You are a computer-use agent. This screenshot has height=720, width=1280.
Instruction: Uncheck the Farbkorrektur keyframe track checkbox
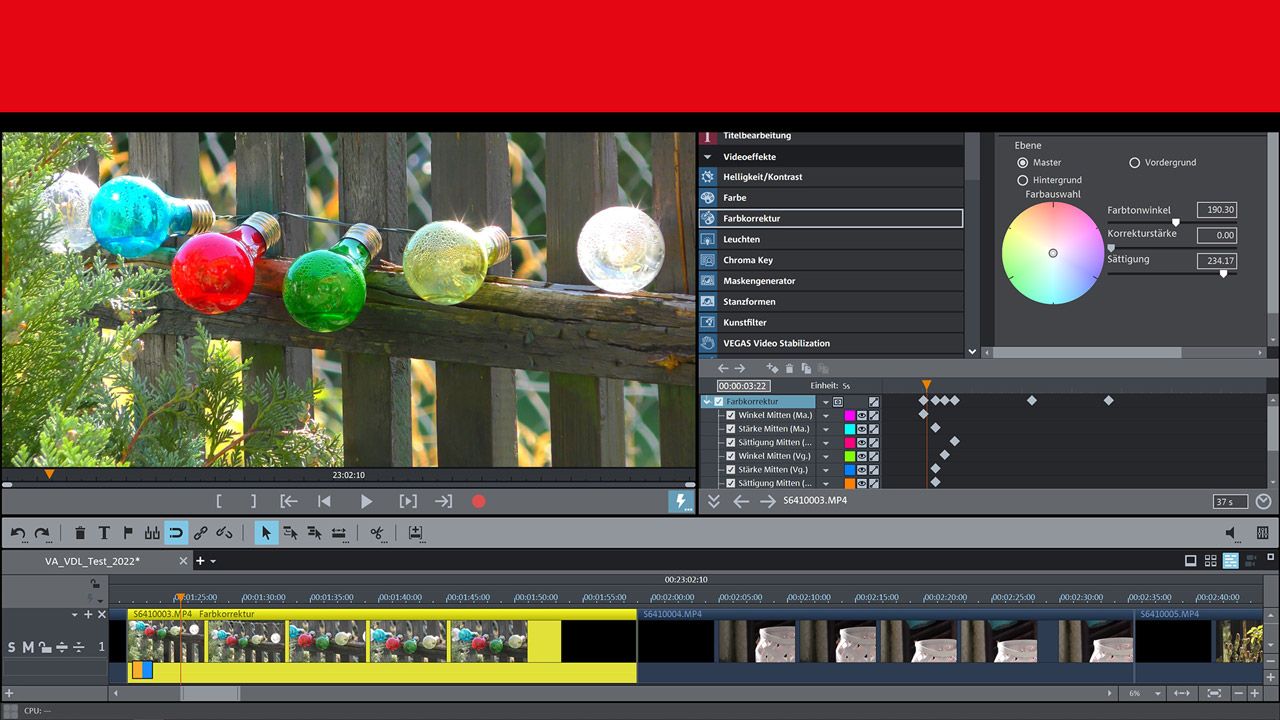tap(720, 401)
